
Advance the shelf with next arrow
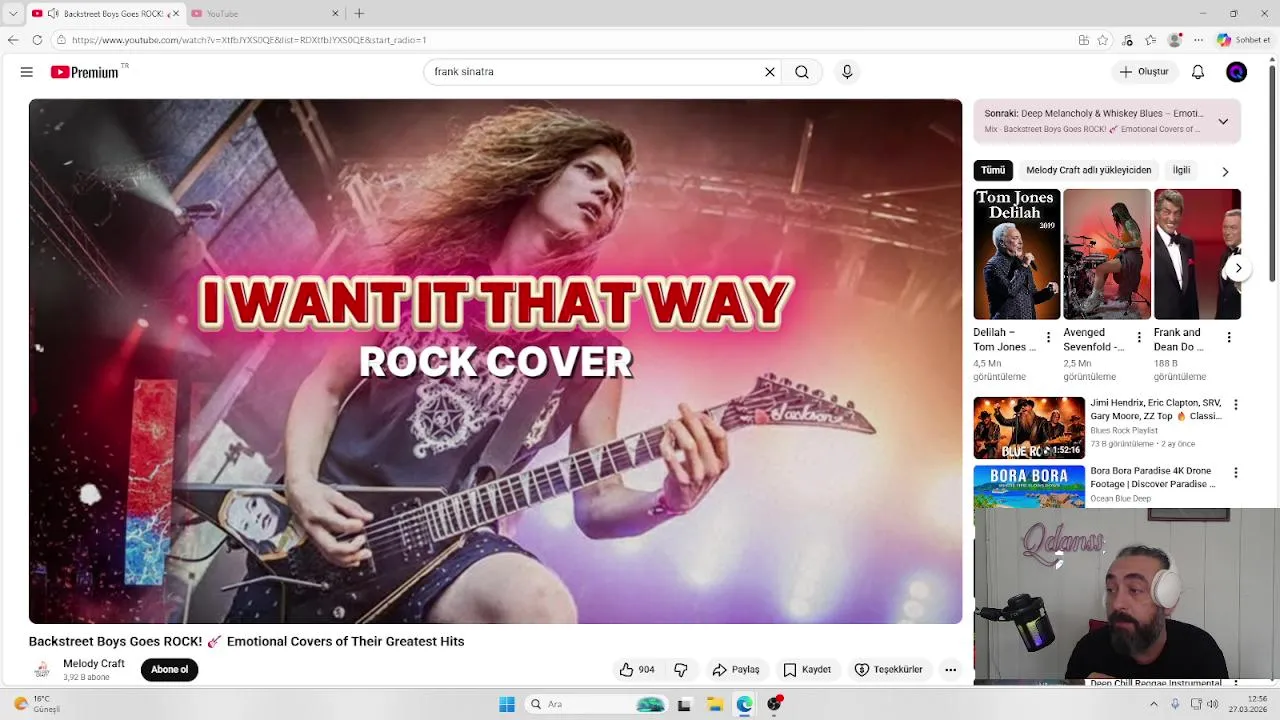pyautogui.click(x=1238, y=268)
